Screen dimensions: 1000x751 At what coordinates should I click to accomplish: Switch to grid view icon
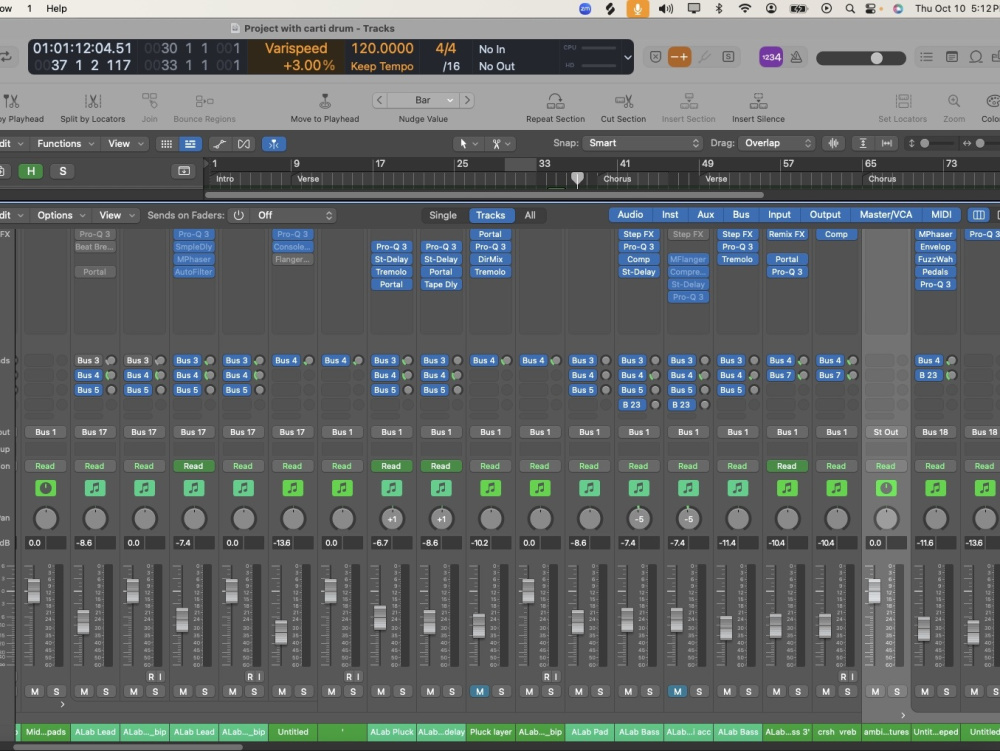[x=166, y=144]
